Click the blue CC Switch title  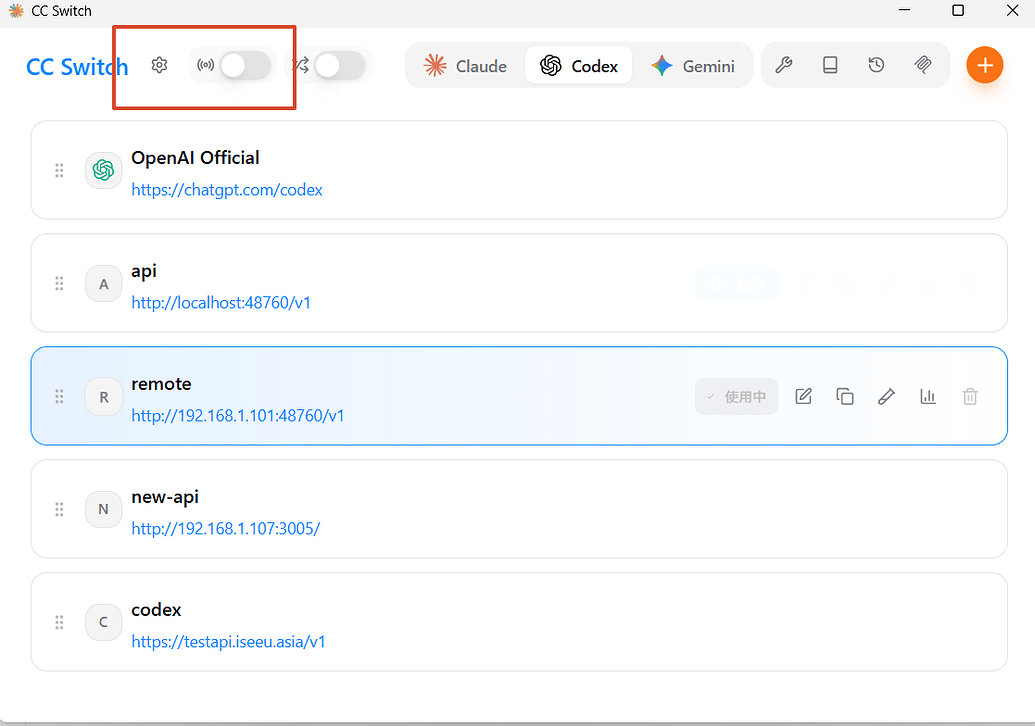(77, 67)
